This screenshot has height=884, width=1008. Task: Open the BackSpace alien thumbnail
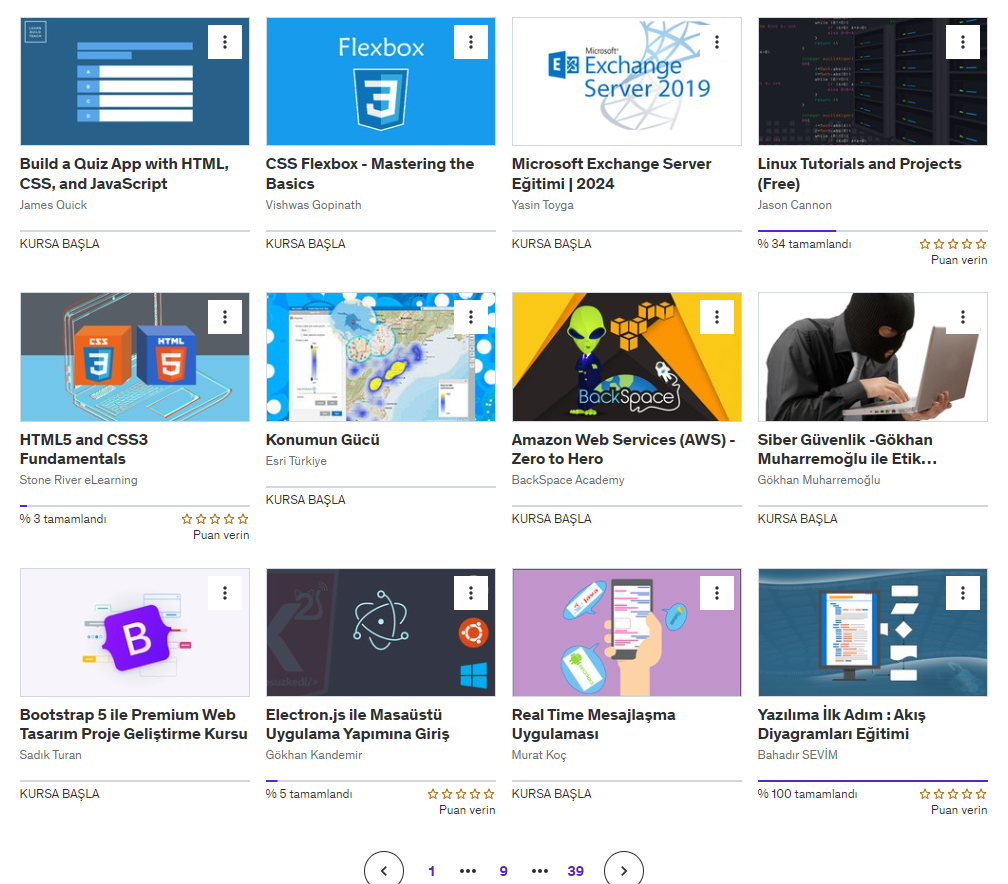[627, 357]
